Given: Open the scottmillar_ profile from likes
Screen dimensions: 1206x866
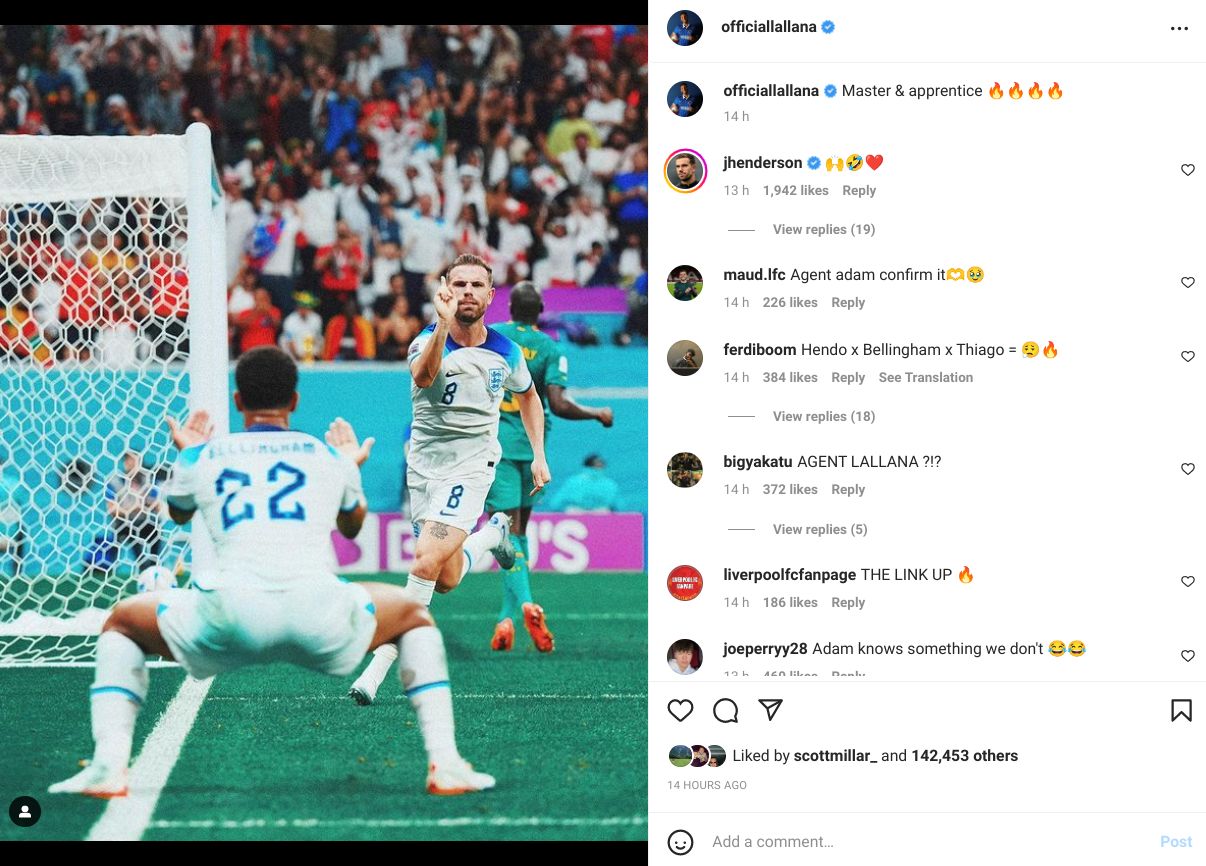Looking at the screenshot, I should pos(835,756).
